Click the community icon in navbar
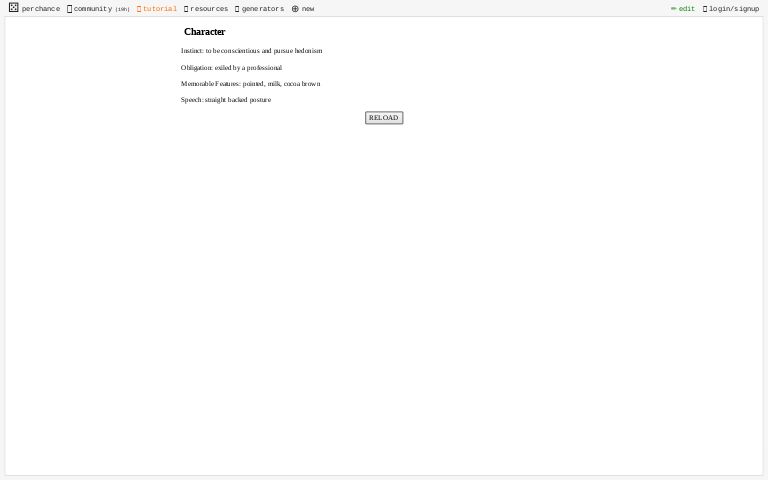 click(69, 9)
